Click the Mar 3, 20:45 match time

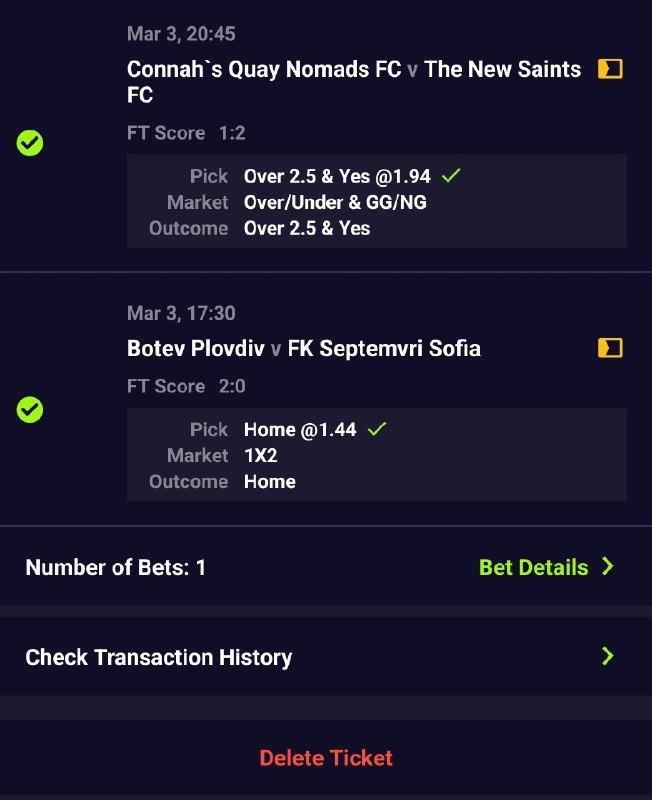[181, 34]
